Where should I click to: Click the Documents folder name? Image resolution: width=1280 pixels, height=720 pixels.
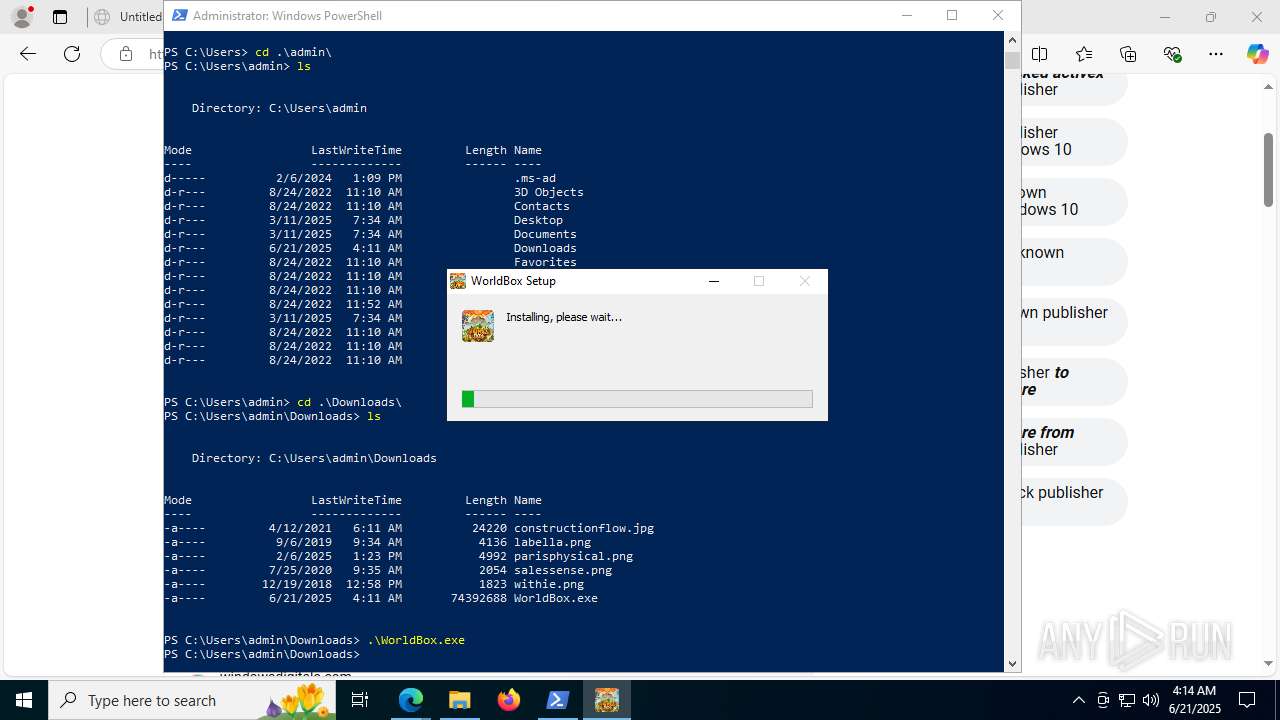click(x=545, y=234)
